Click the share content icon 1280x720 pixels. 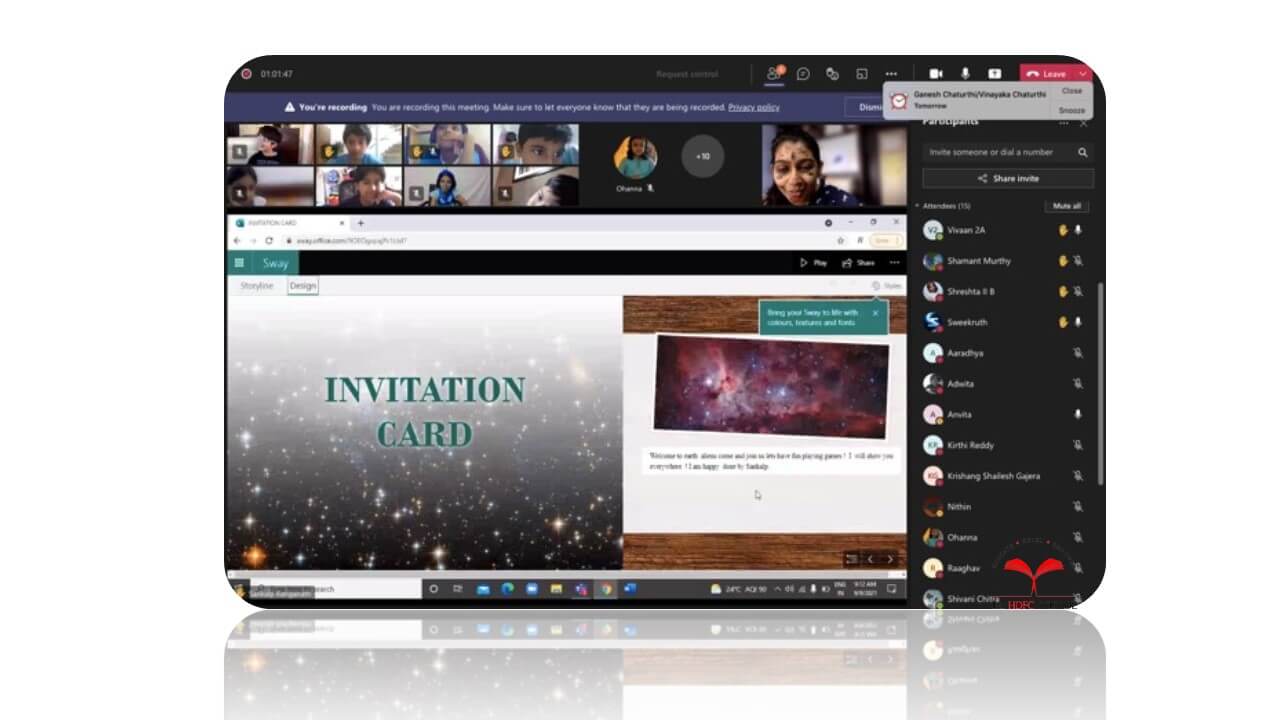tap(994, 74)
